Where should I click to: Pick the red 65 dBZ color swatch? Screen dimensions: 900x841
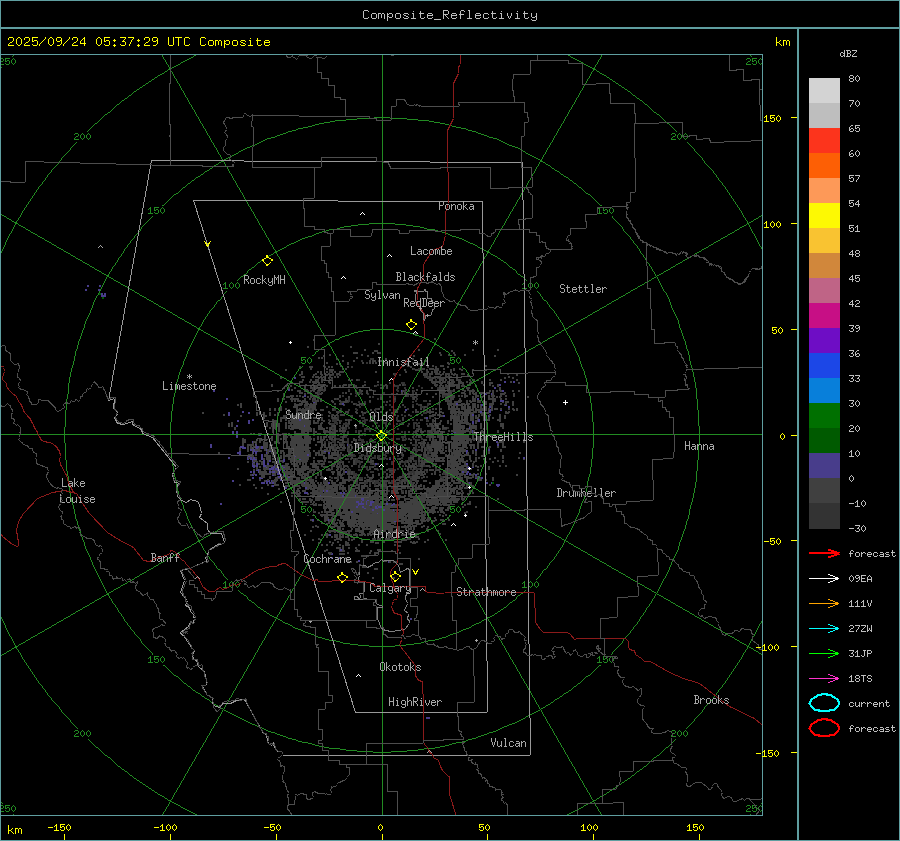pyautogui.click(x=824, y=141)
